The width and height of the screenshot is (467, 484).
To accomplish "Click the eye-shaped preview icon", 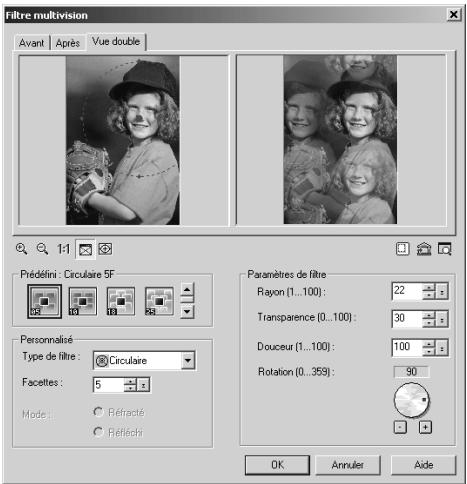I will (105, 249).
